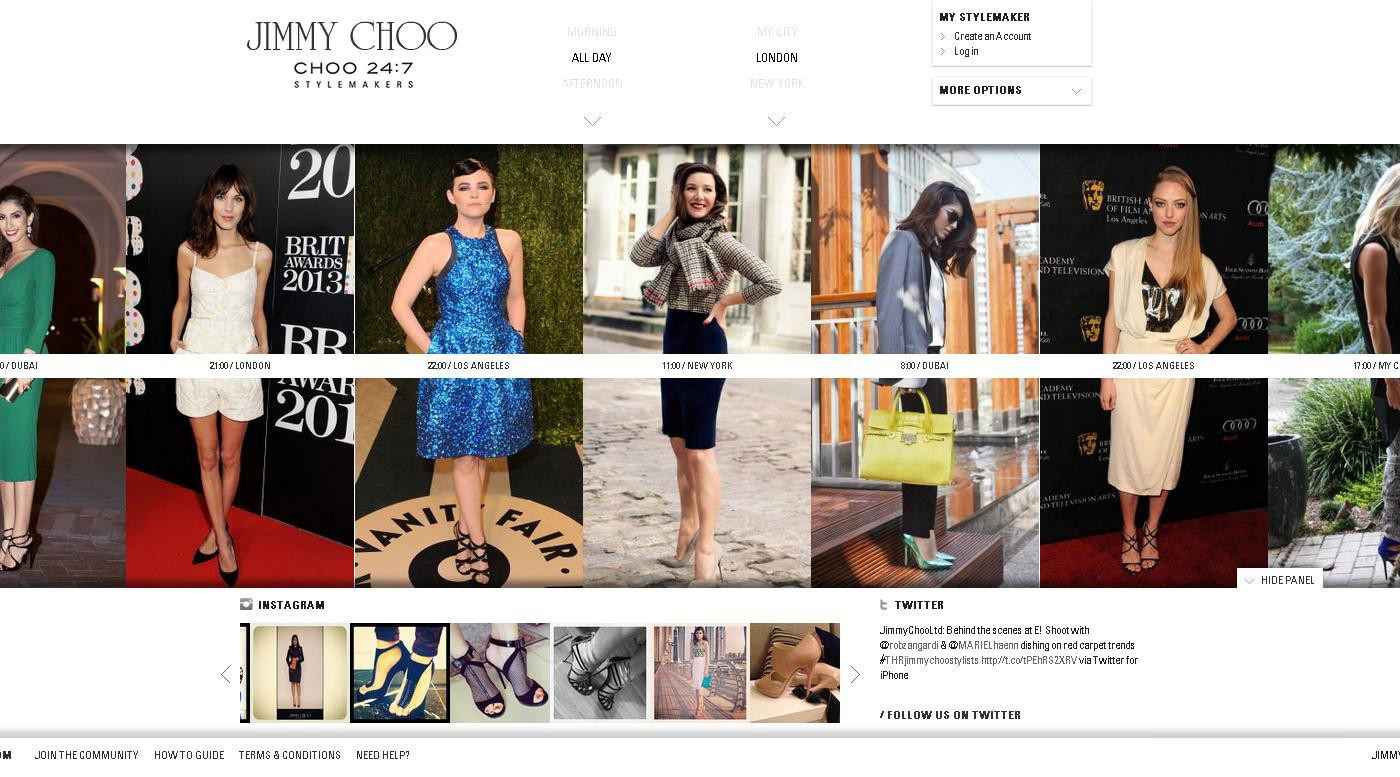Click the arrow beside Create an Account
This screenshot has height=777, width=1400.
tap(943, 36)
